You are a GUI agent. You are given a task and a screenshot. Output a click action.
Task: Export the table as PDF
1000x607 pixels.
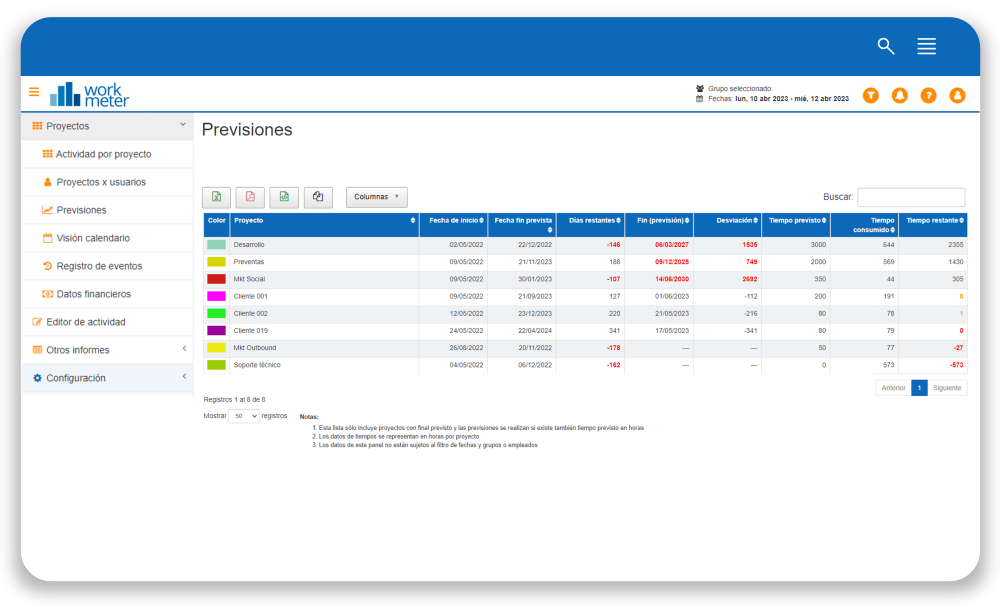[x=250, y=197]
